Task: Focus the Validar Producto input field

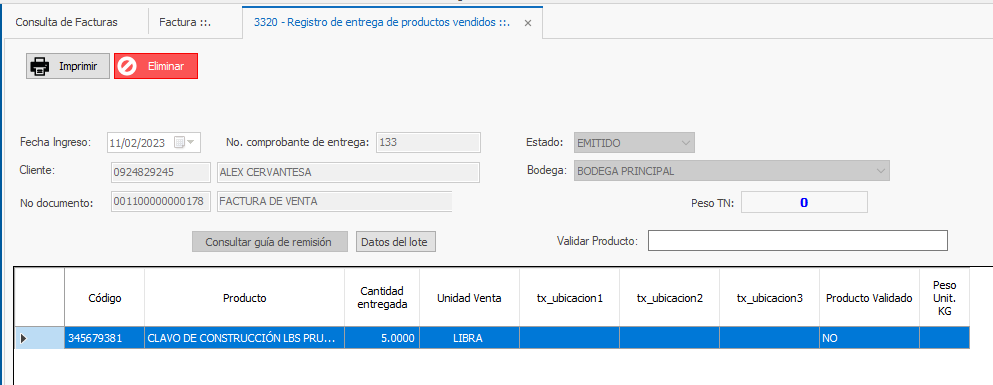Action: coord(797,241)
